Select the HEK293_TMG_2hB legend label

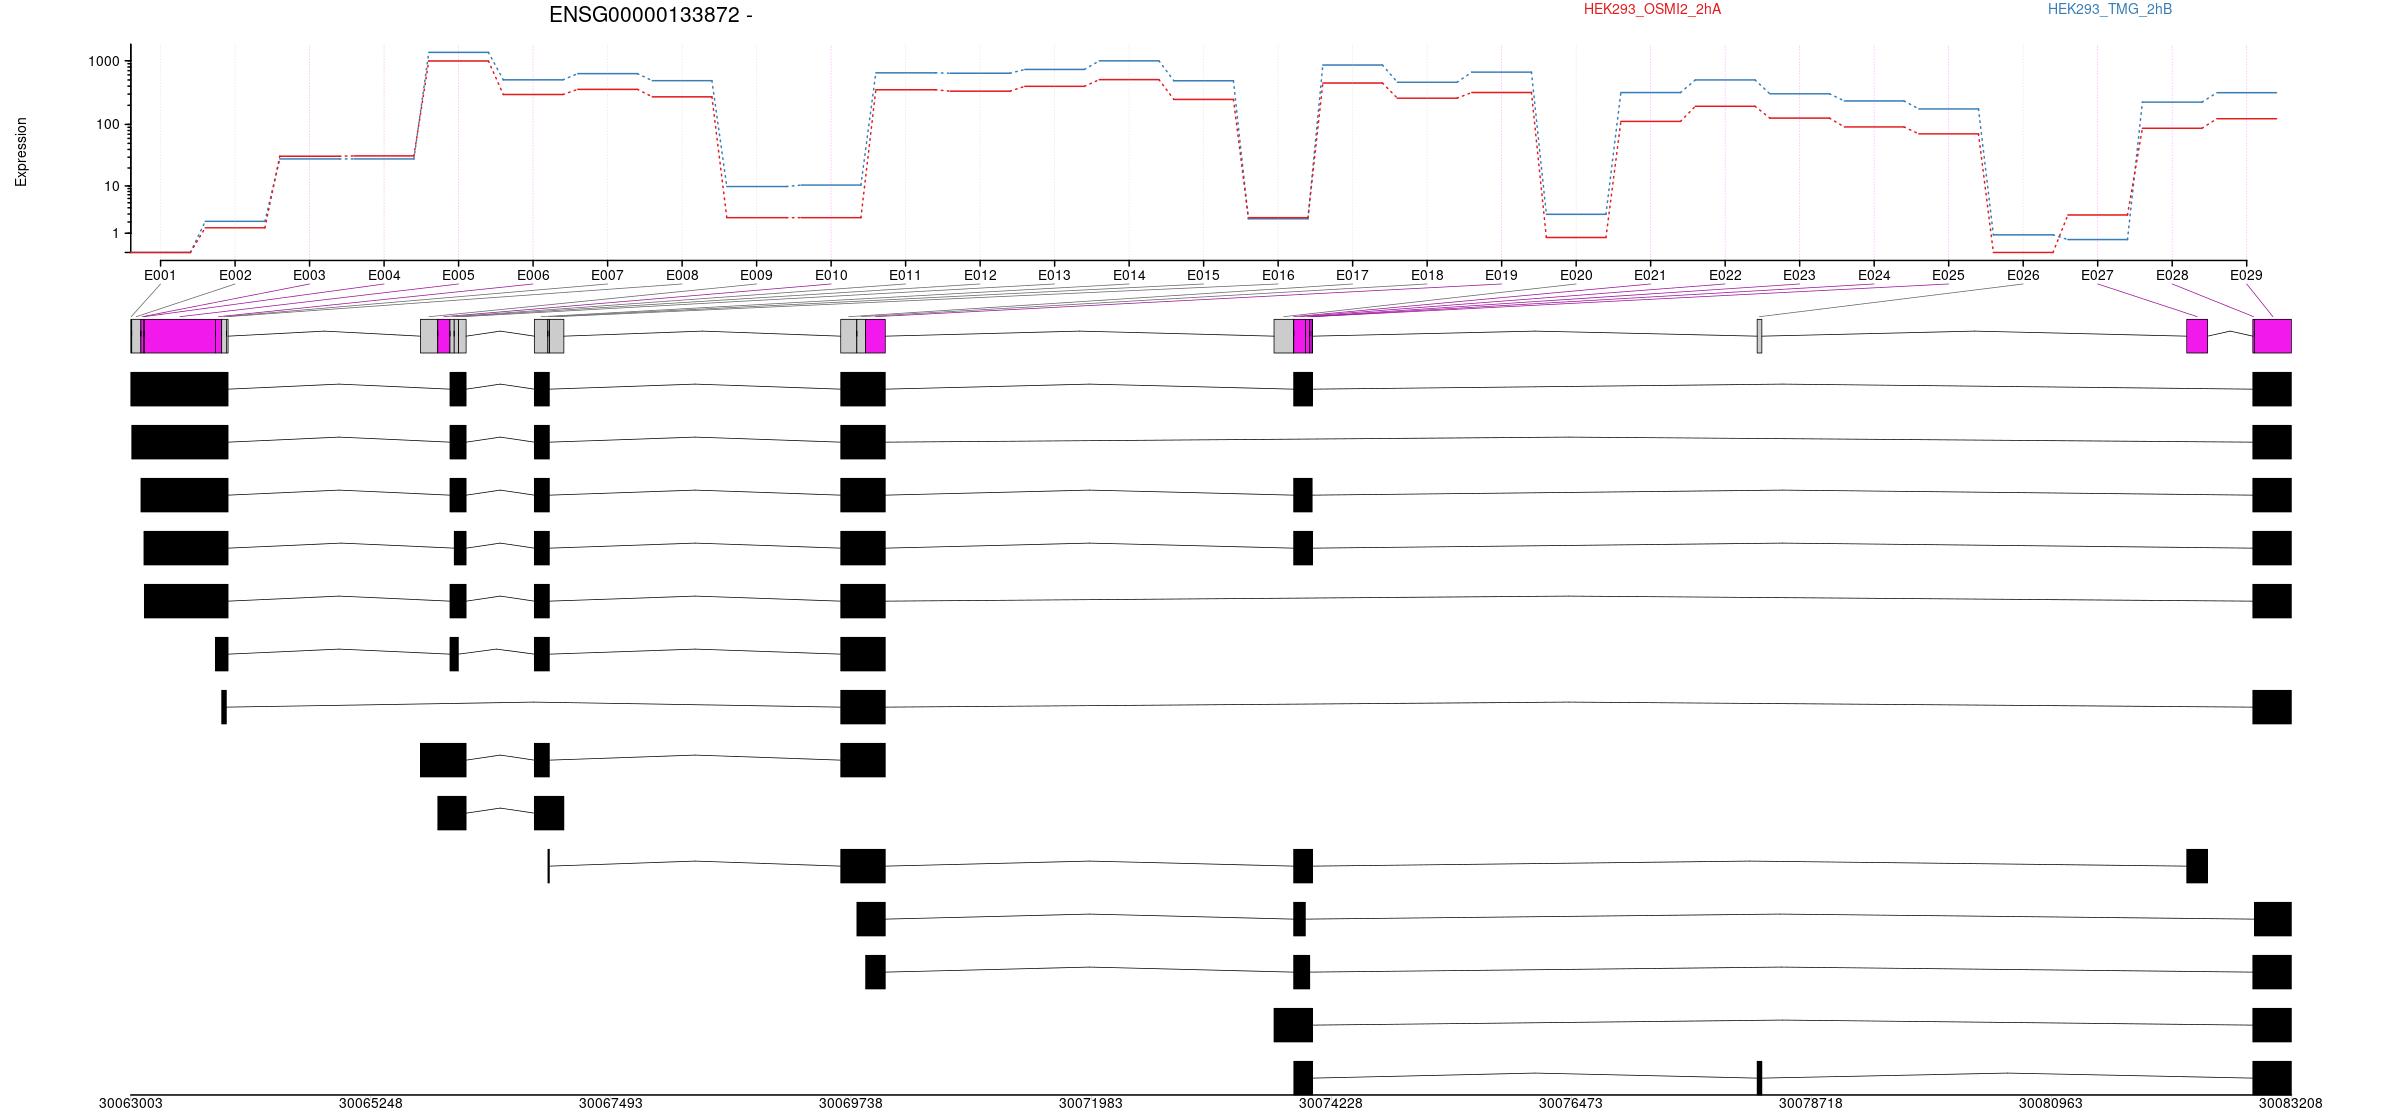pyautogui.click(x=2110, y=9)
